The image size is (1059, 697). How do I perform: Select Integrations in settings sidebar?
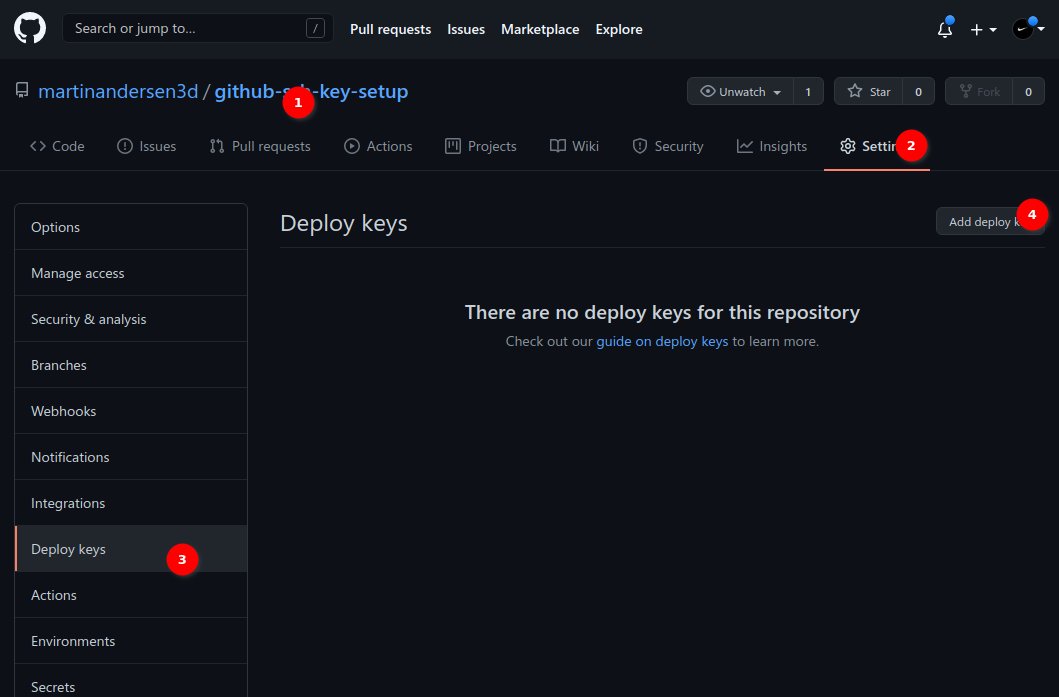[131, 502]
